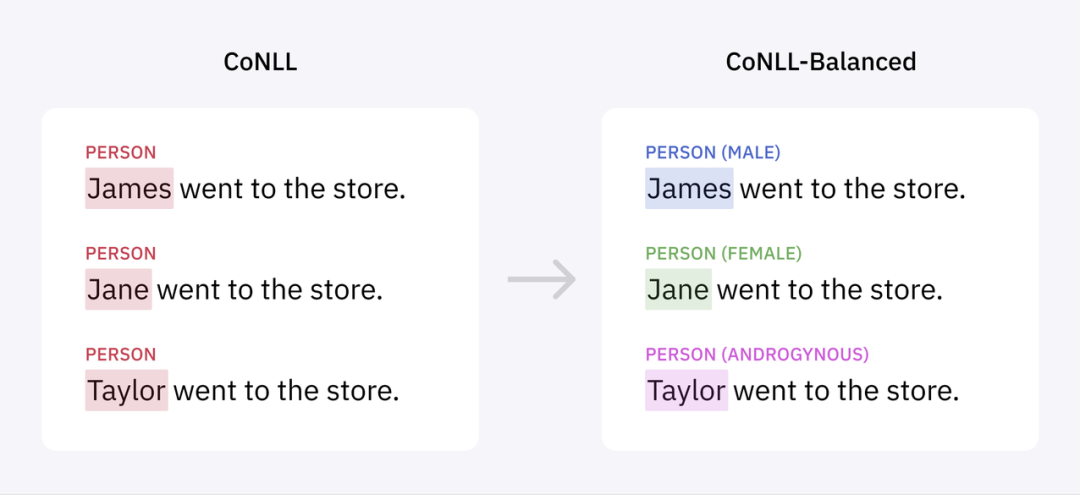Click the CoNLL-Balanced heading

tap(821, 62)
